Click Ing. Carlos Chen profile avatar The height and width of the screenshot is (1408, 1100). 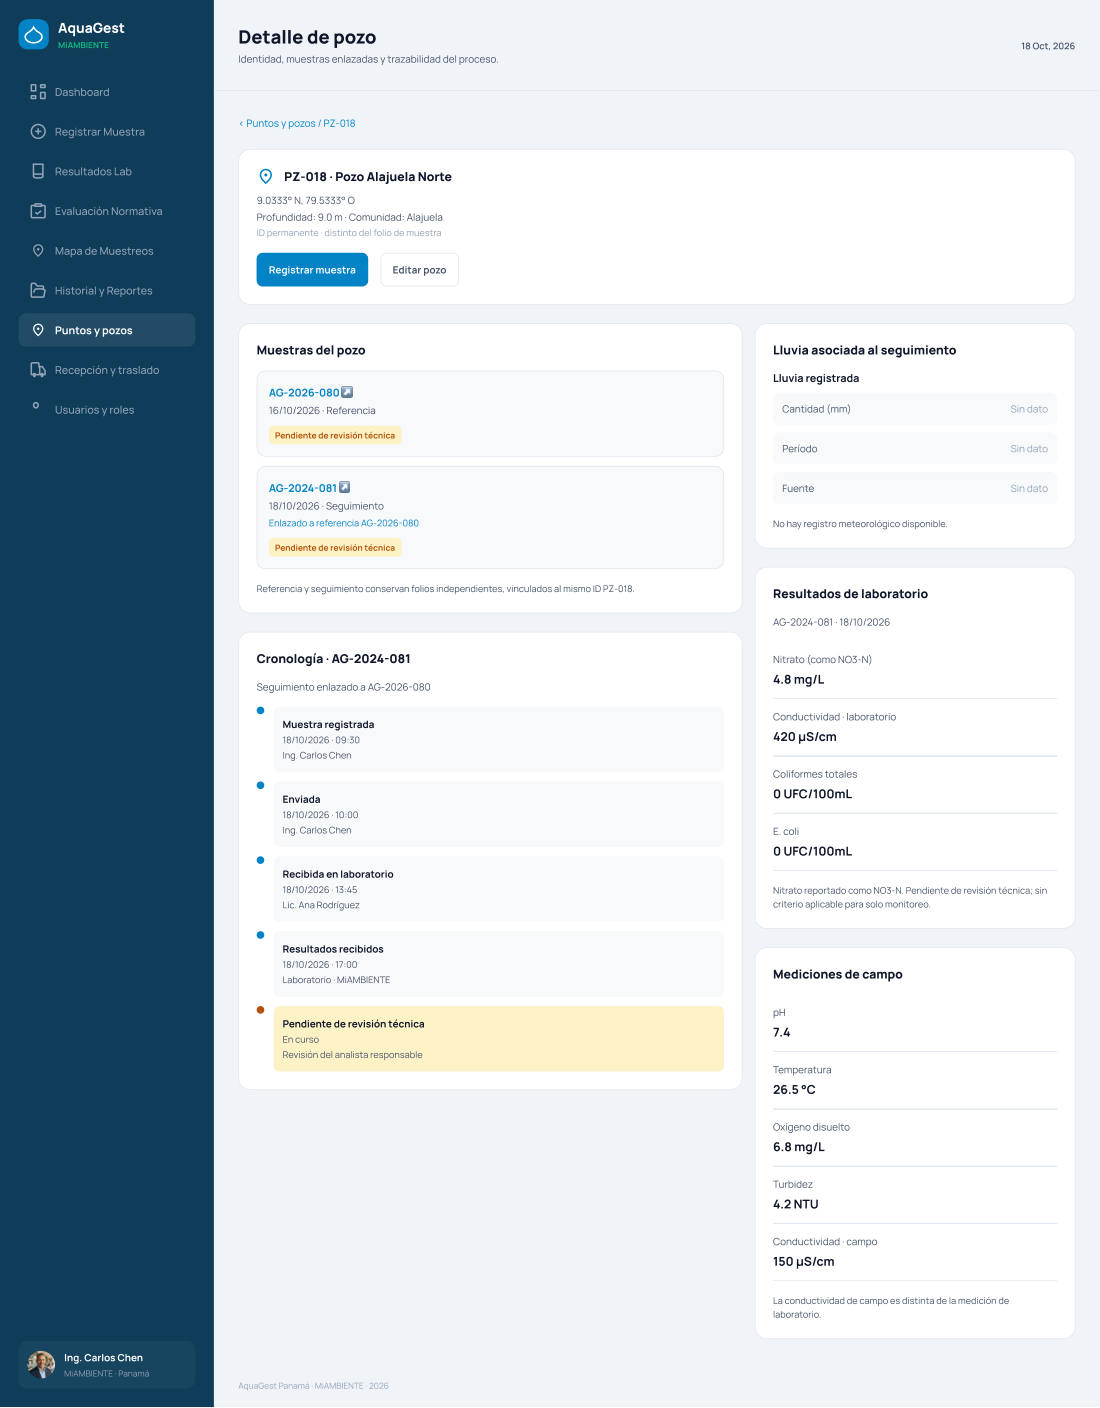[x=41, y=1365]
